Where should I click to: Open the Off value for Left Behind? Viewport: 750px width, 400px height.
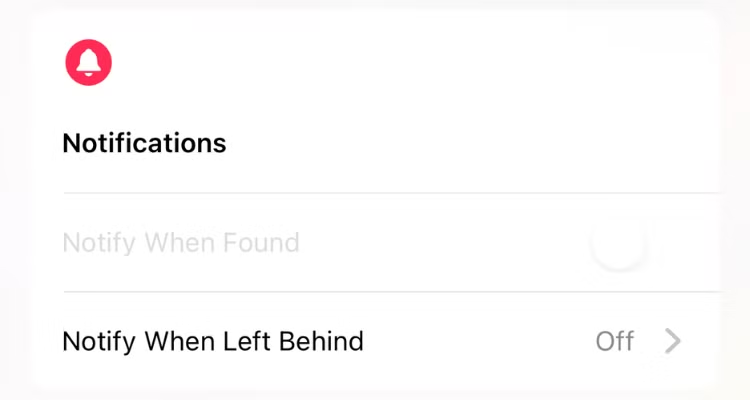pyautogui.click(x=615, y=342)
